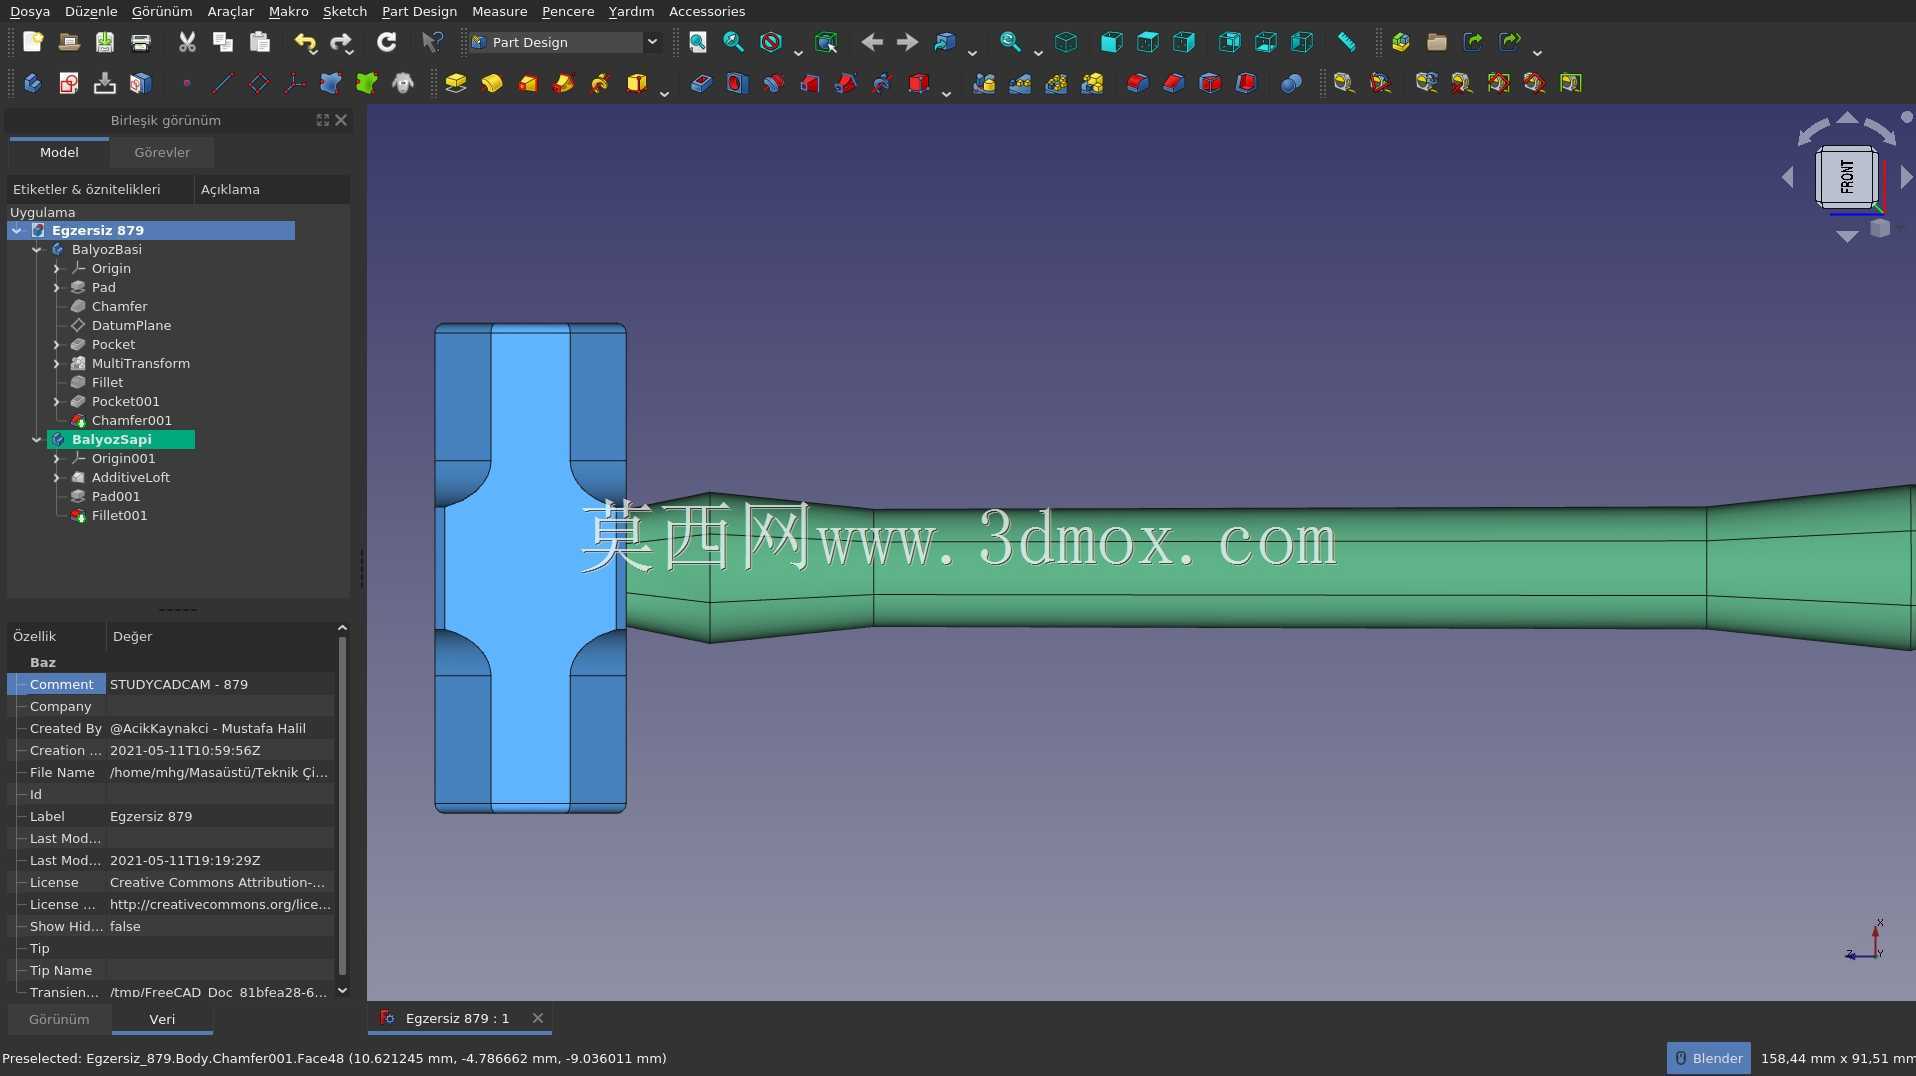The image size is (1916, 1076).
Task: Close the Egzersiz 879 : 1 document tab
Action: tap(538, 1018)
